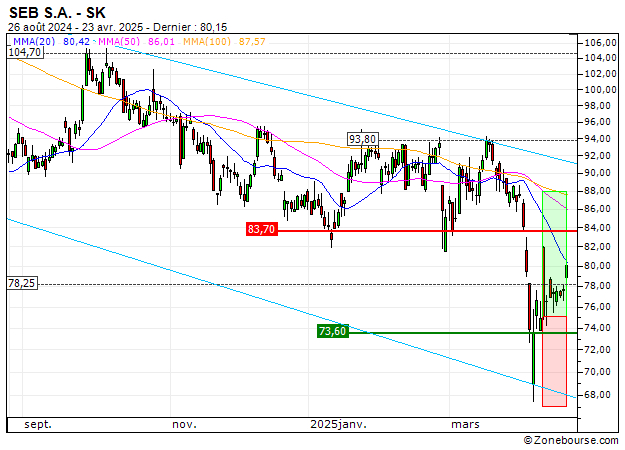625x450 pixels.
Task: Click the 2025janv. label on the time axis
Action: tap(338, 424)
